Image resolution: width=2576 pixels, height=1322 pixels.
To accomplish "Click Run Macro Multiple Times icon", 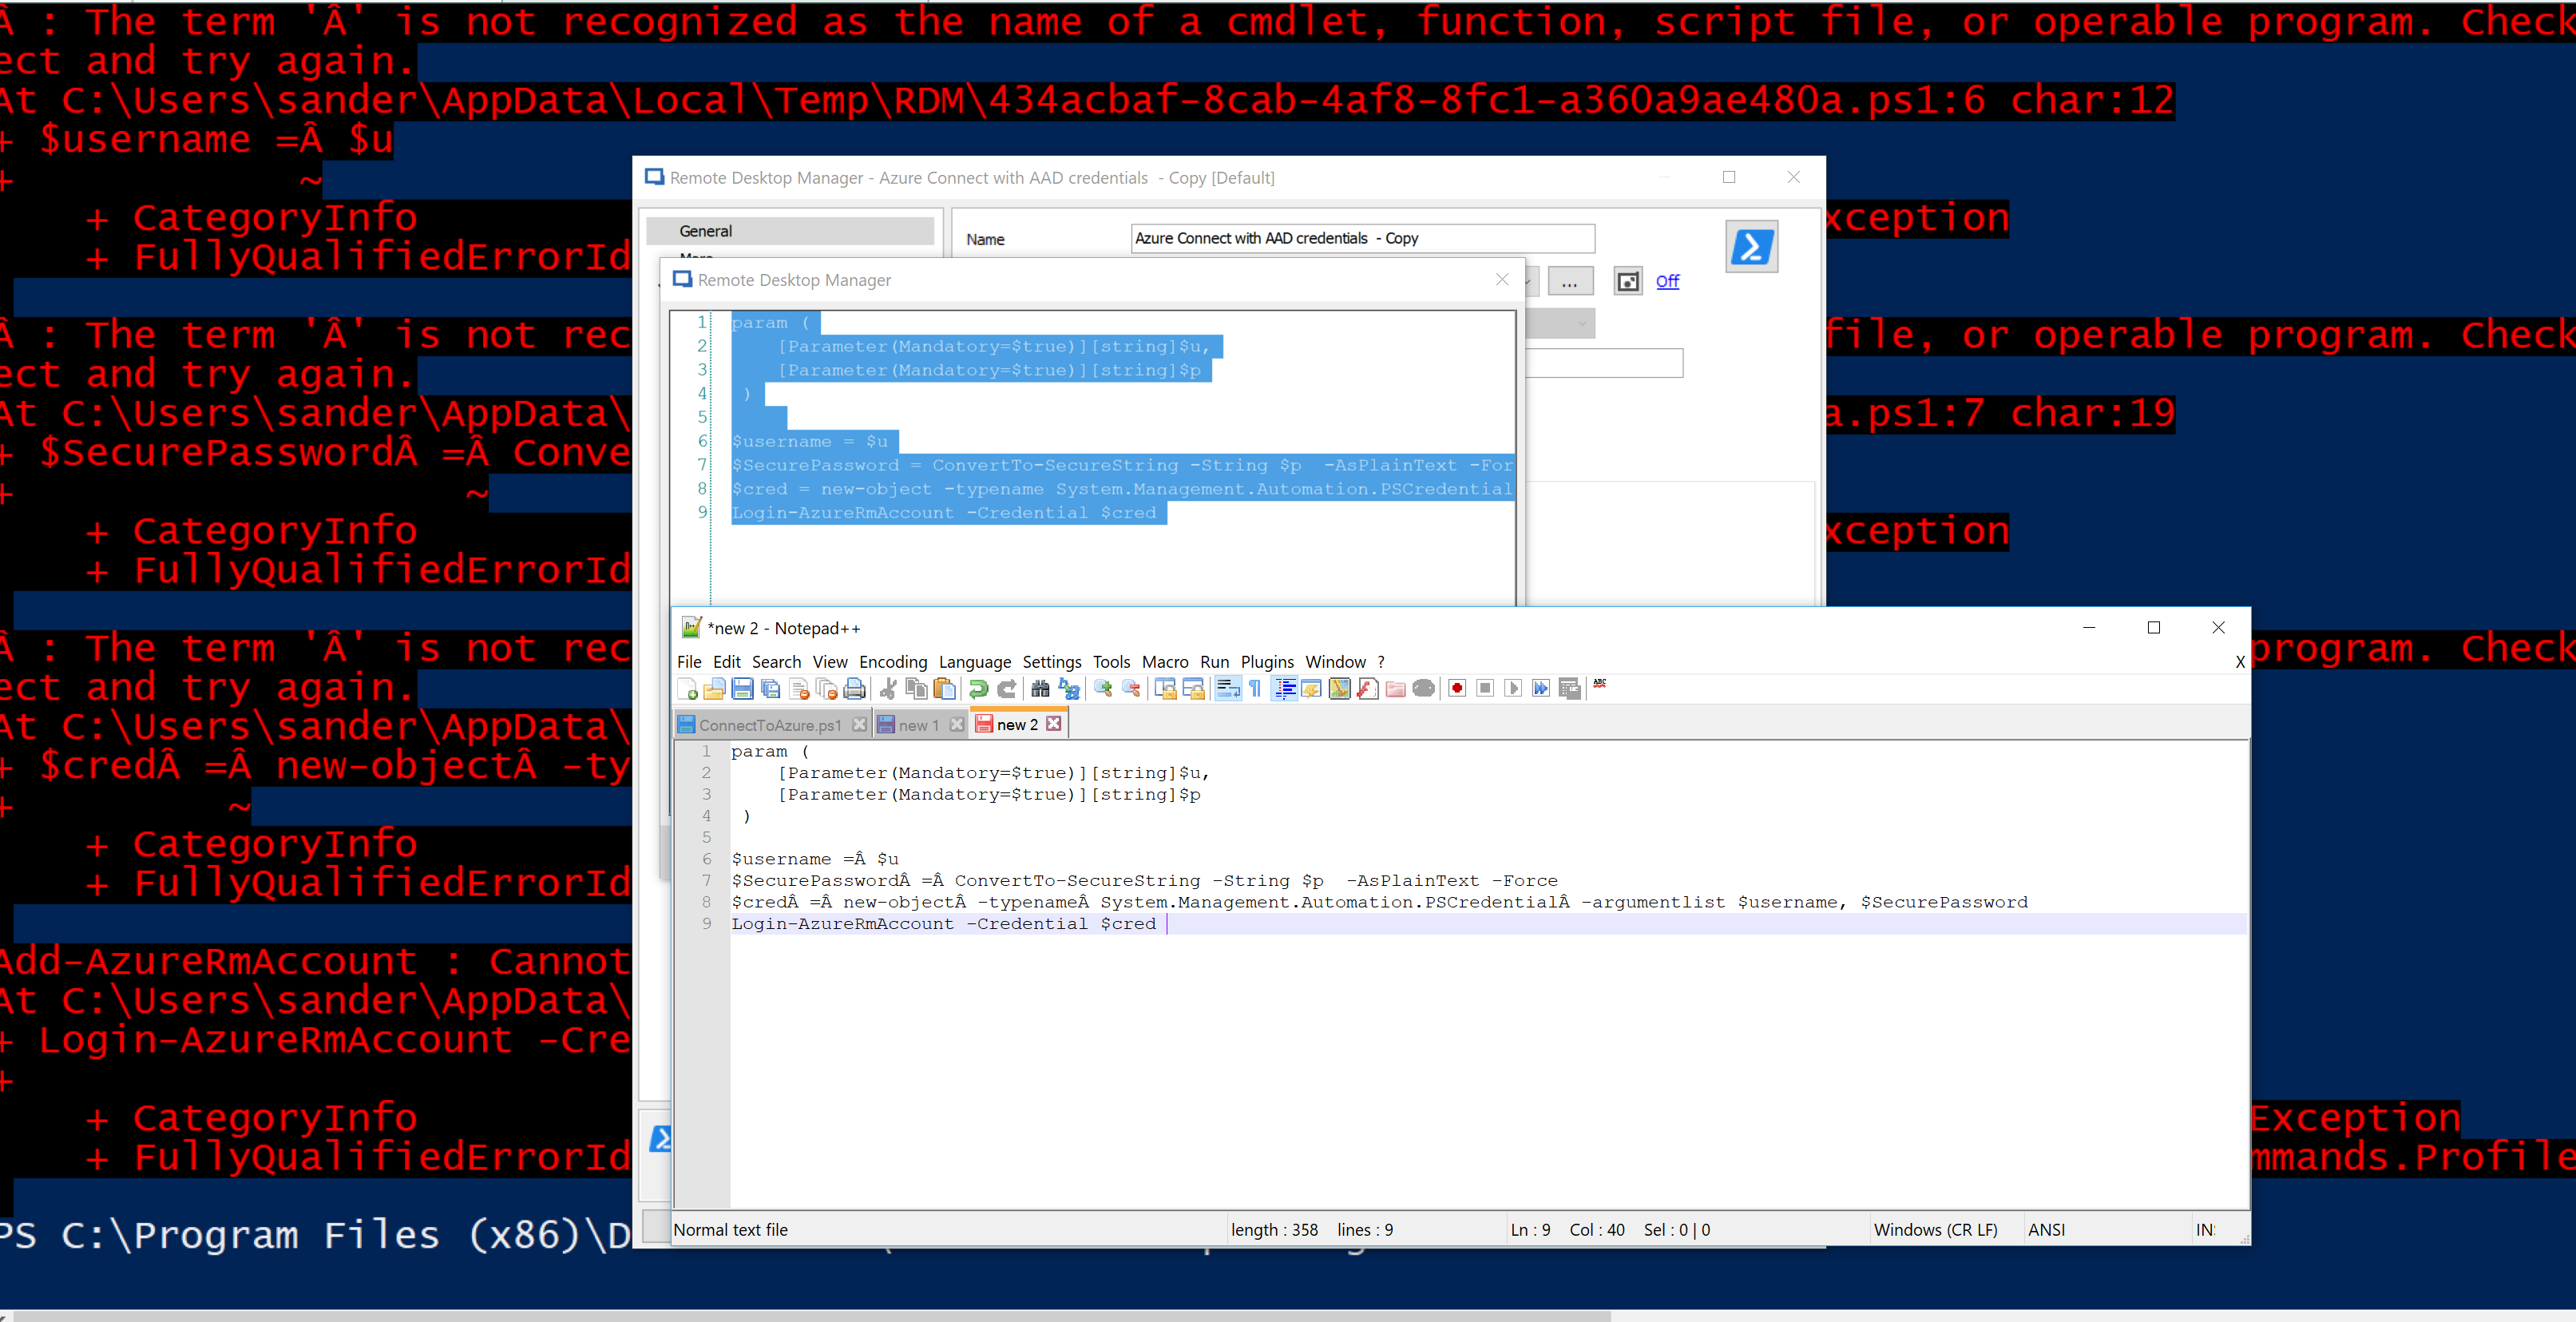I will tap(1542, 688).
